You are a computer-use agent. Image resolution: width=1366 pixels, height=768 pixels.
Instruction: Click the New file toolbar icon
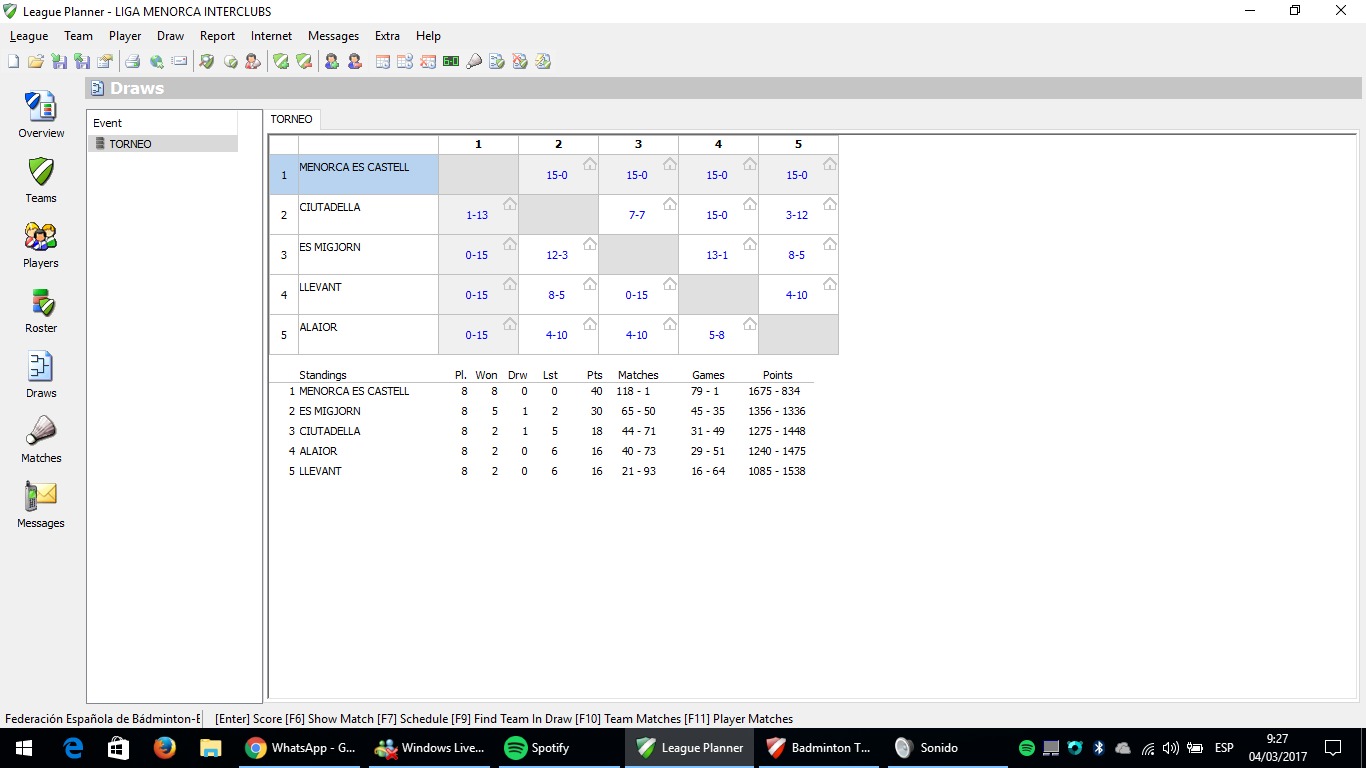13,62
